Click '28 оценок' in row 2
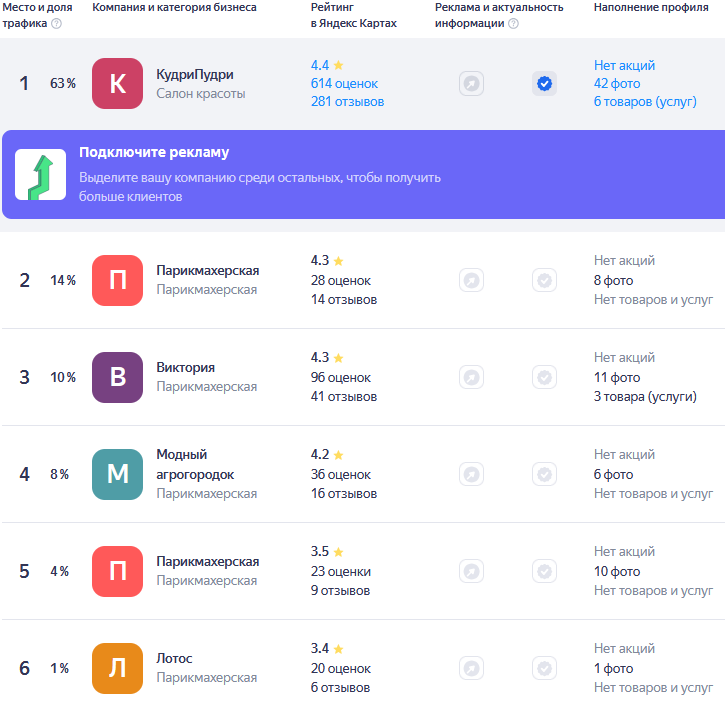Image resolution: width=725 pixels, height=710 pixels. pyautogui.click(x=341, y=281)
